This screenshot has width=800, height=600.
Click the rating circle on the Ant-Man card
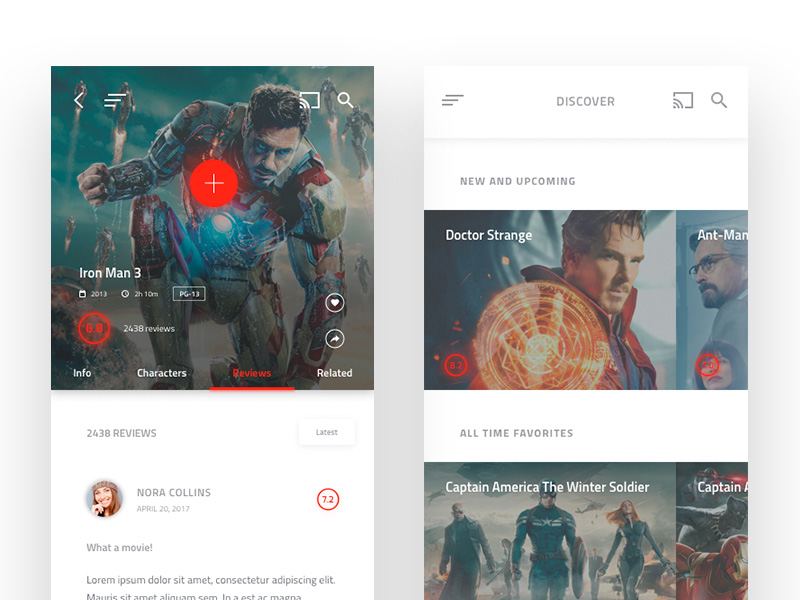[x=708, y=365]
